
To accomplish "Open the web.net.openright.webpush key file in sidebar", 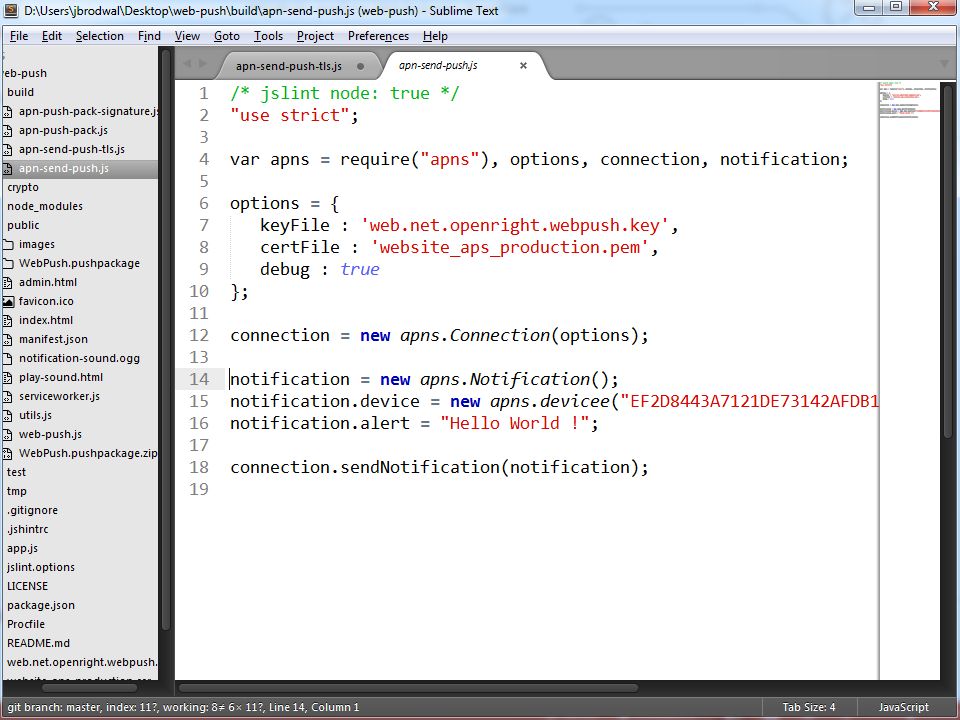I will [82, 662].
